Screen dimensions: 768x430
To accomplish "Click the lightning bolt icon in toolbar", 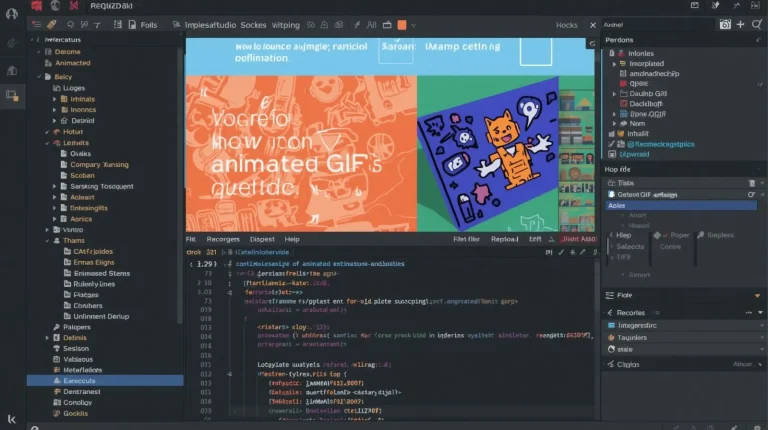I will coord(357,24).
